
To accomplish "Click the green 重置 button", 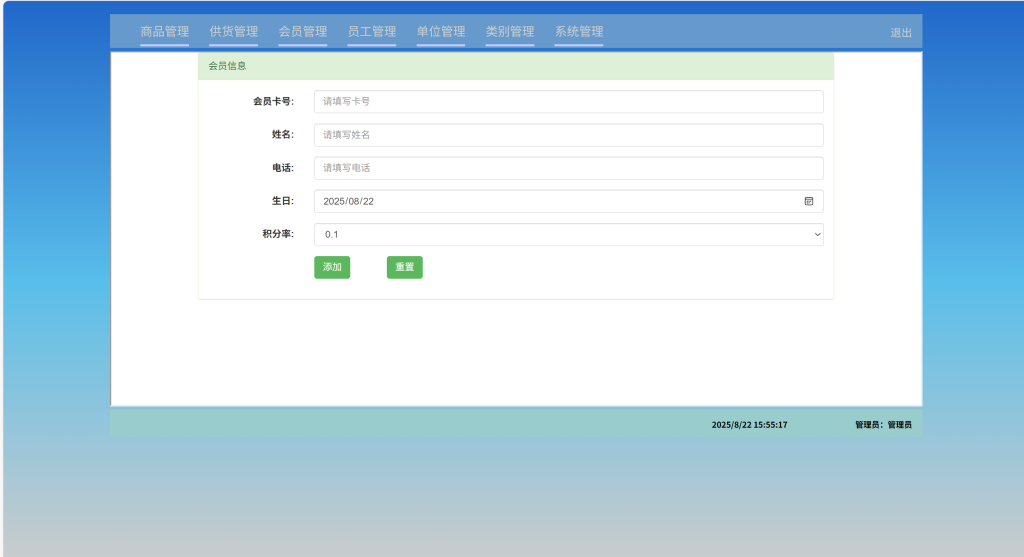I will 405,267.
